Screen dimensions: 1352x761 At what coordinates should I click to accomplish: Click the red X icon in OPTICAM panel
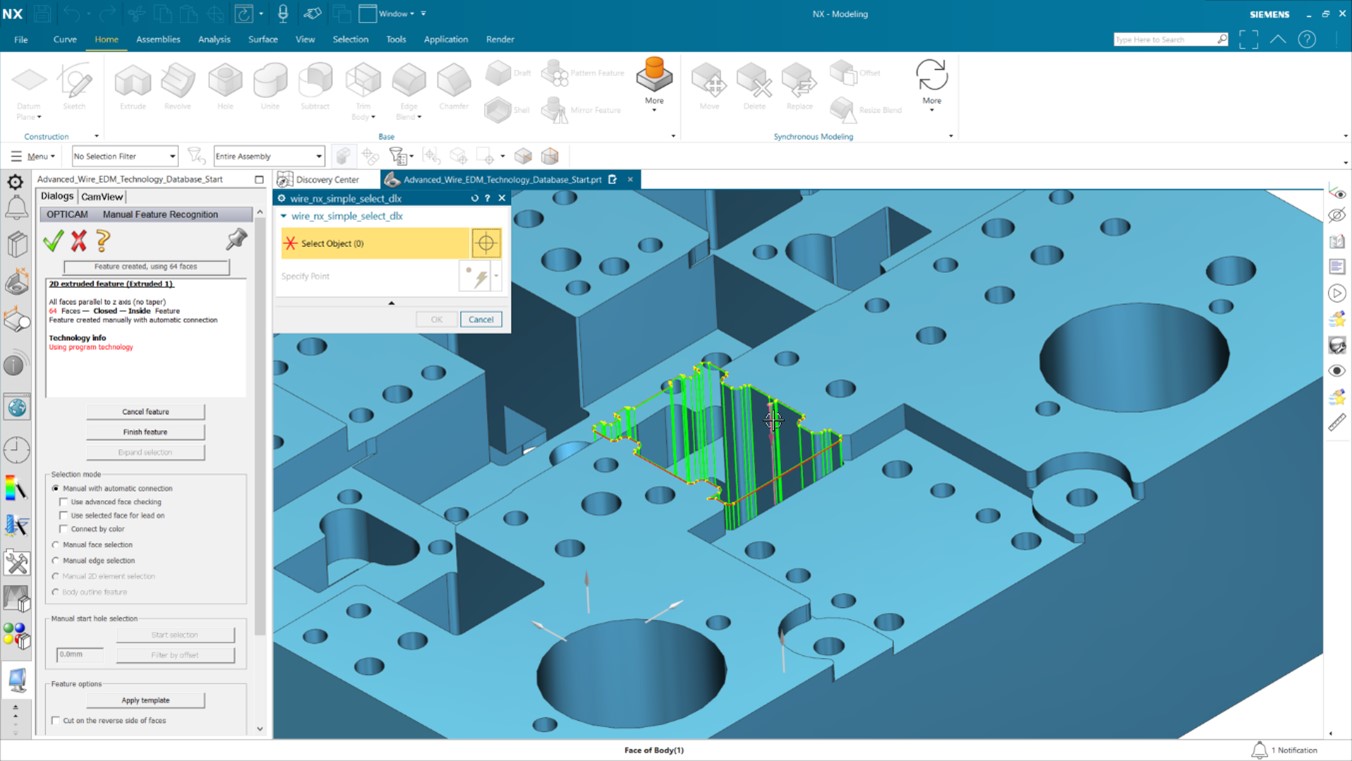79,241
